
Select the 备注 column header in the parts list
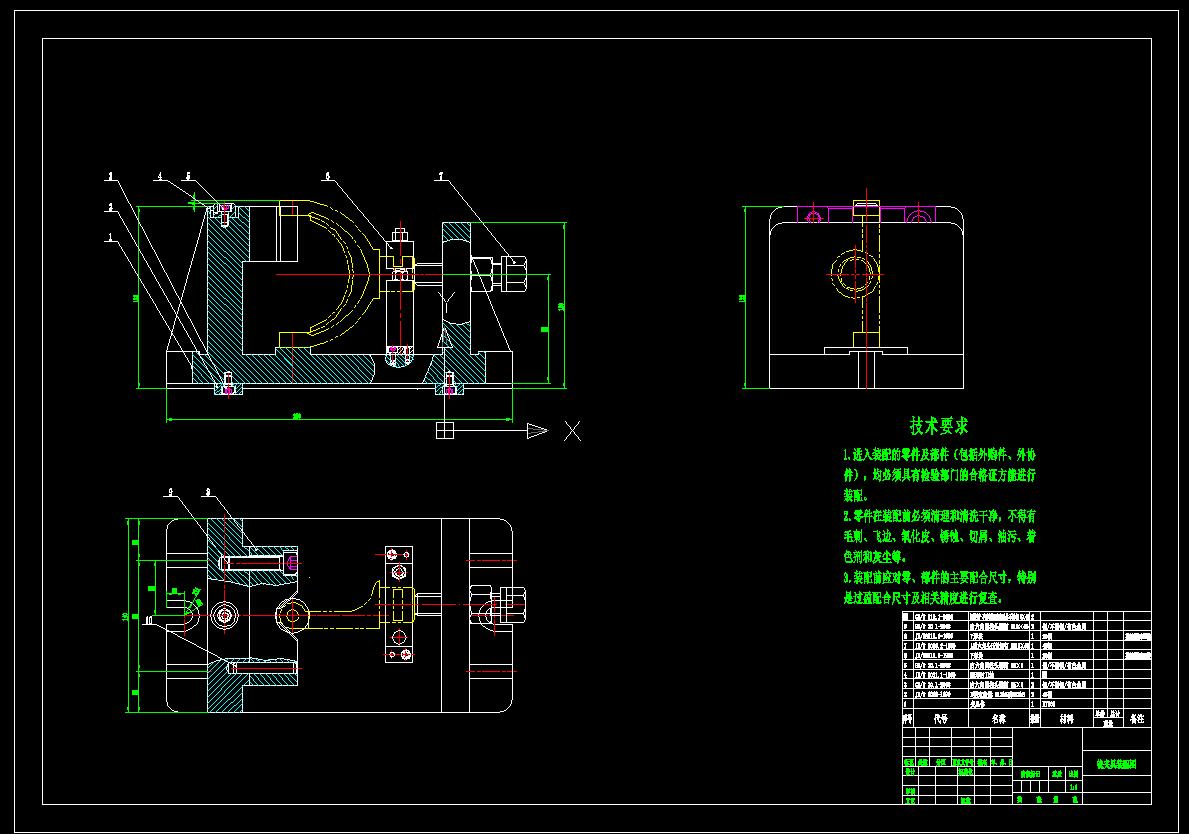1137,719
